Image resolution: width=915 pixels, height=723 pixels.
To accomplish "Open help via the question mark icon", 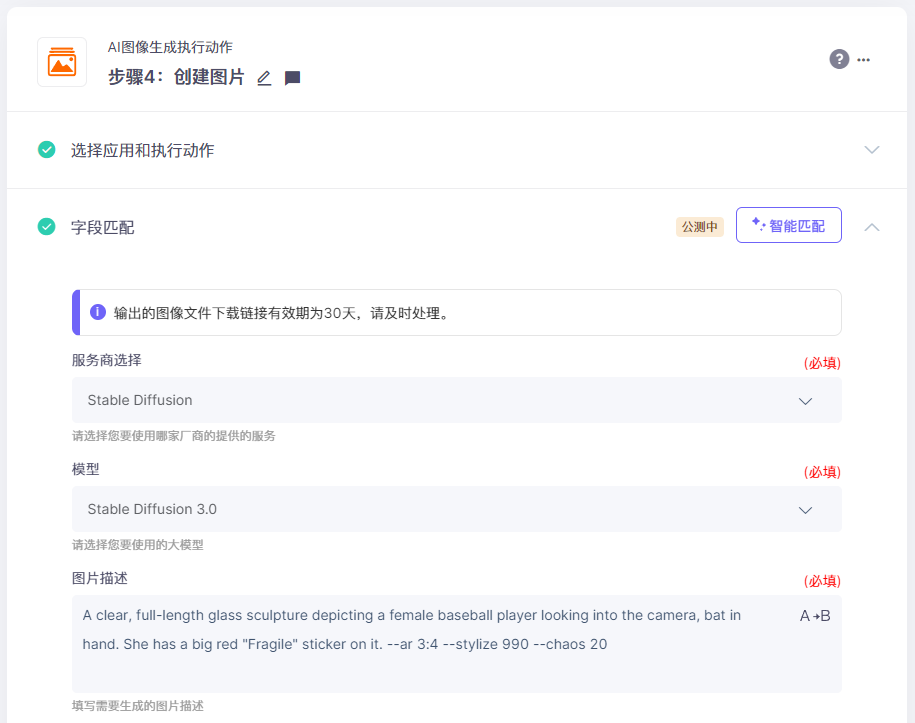I will pos(839,59).
